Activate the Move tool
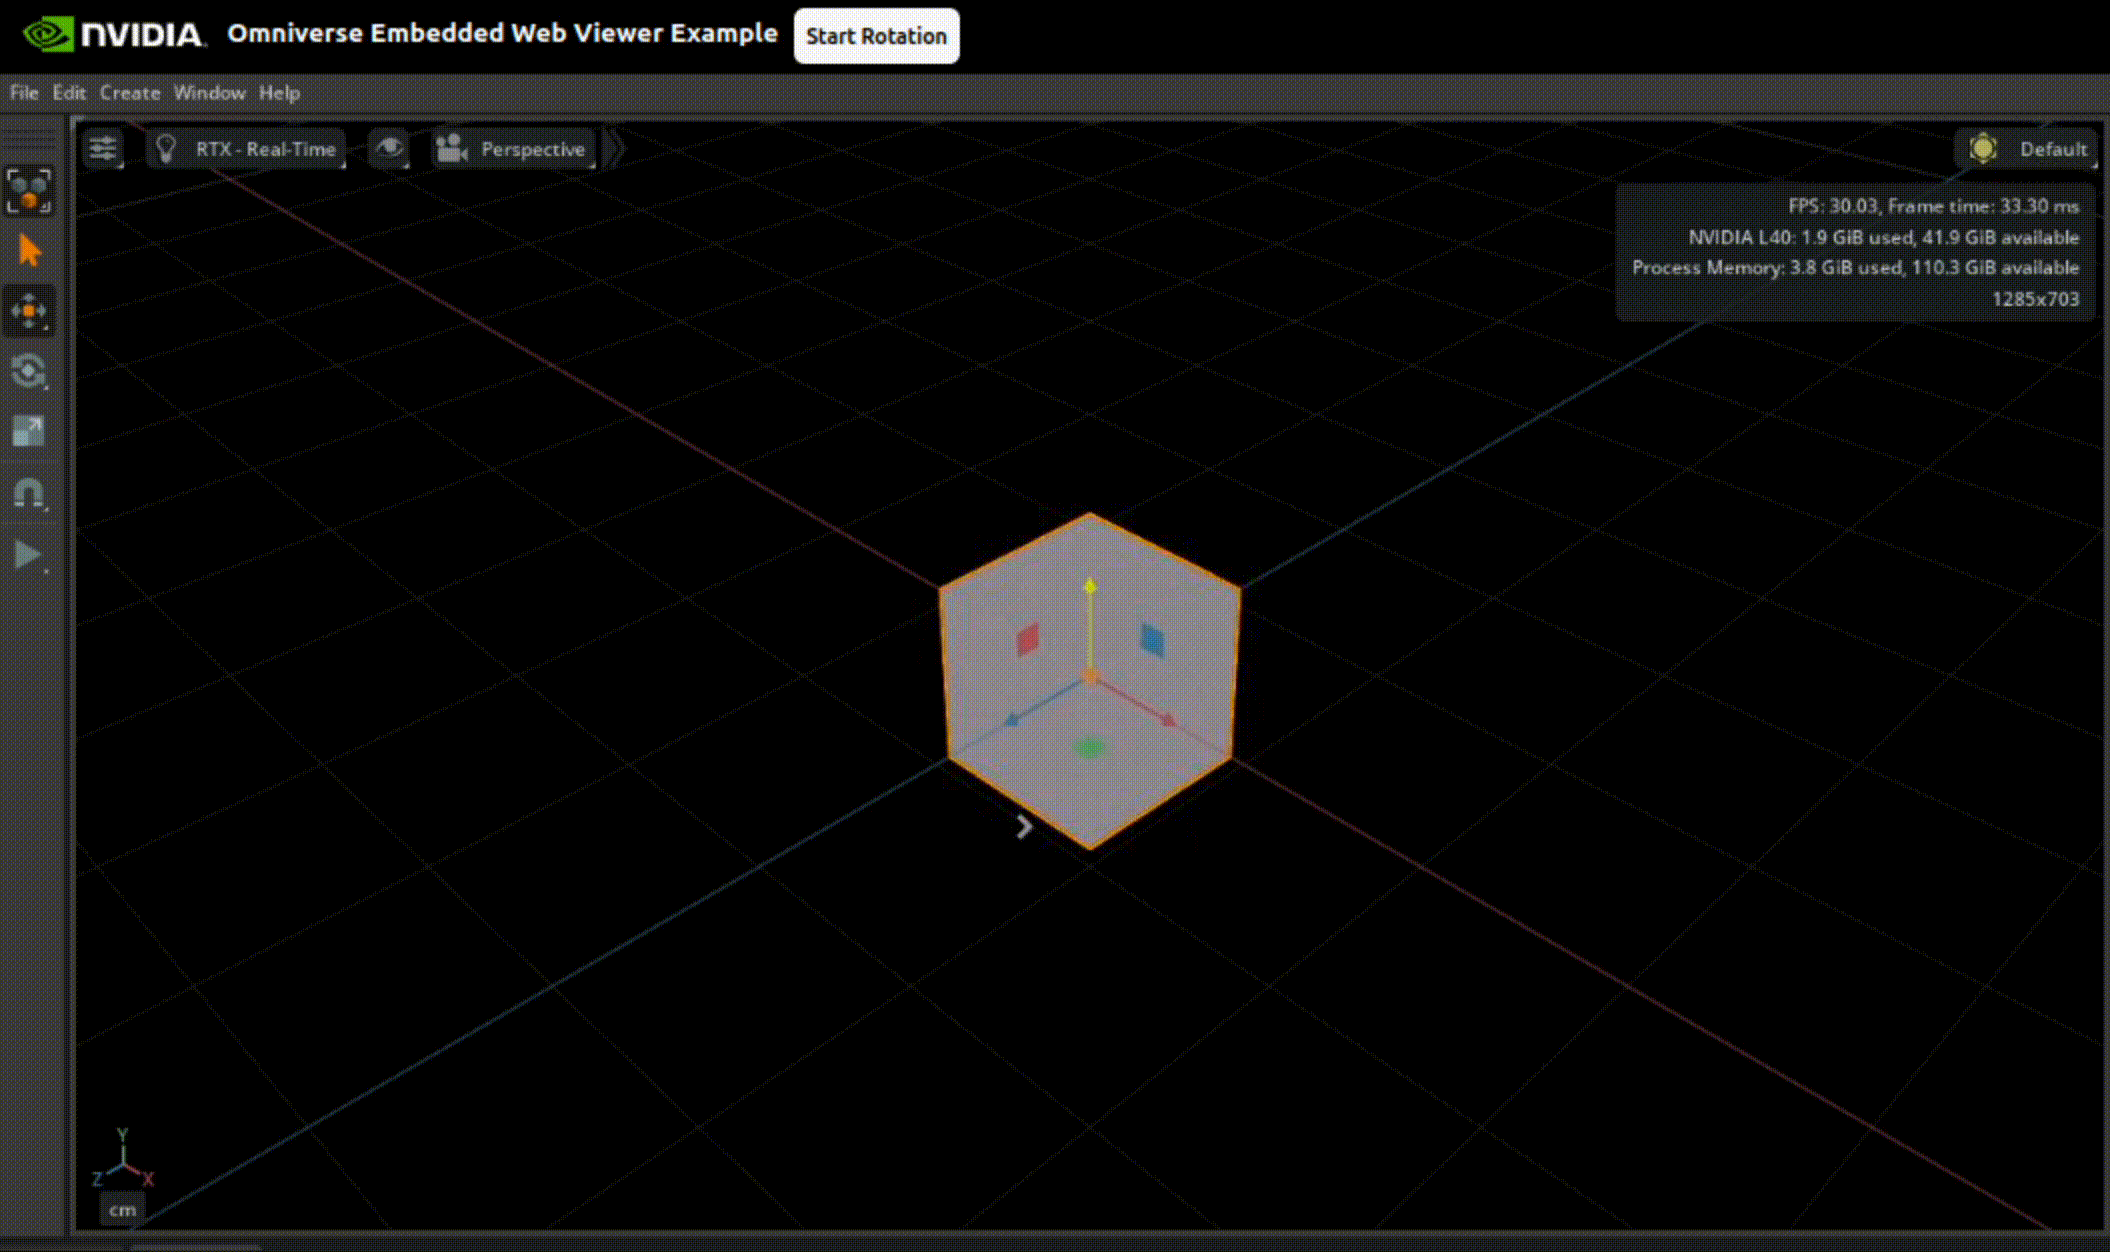 point(29,311)
